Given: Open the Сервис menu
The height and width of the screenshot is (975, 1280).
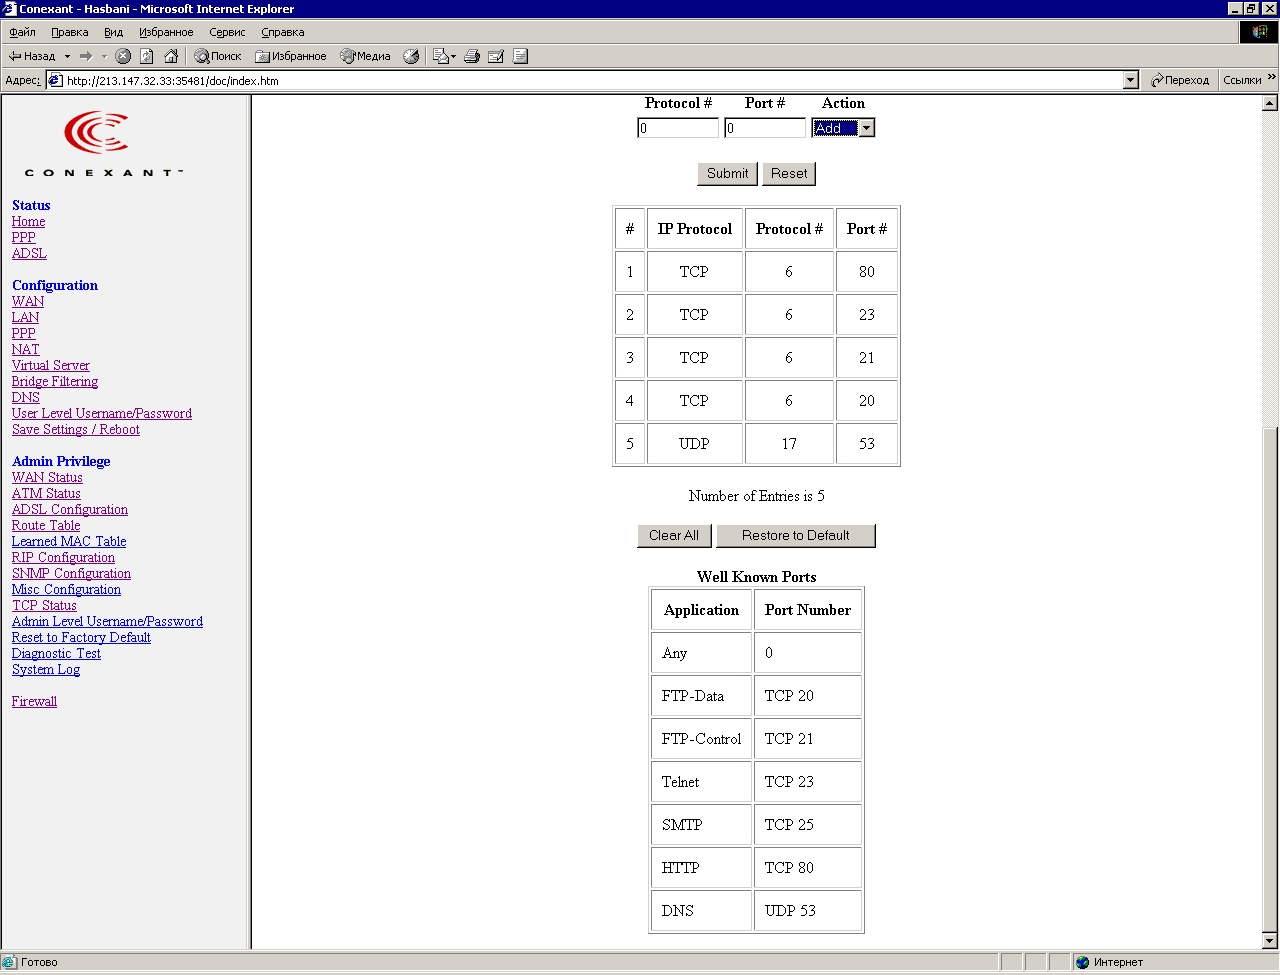Looking at the screenshot, I should pos(227,32).
